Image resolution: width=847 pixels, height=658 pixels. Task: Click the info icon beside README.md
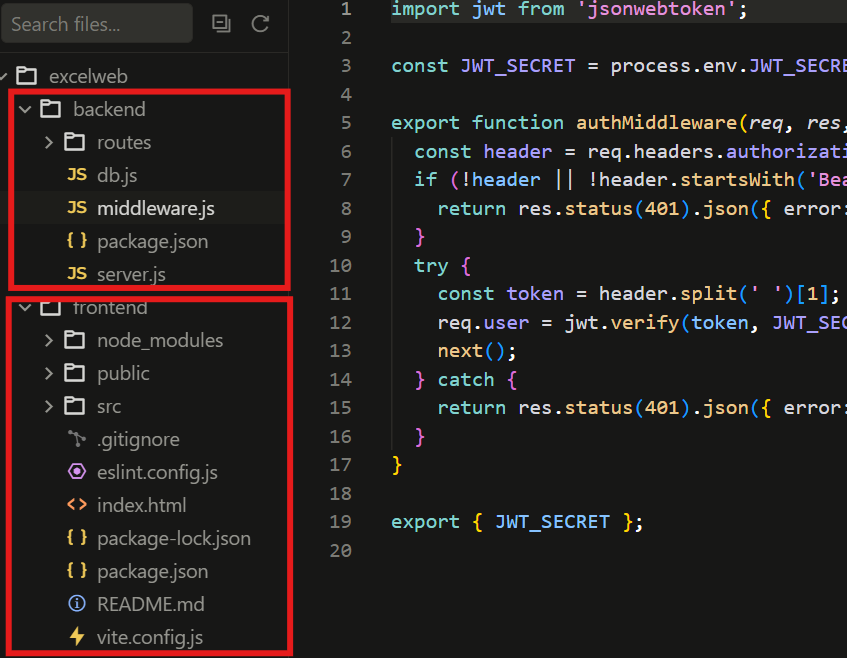click(77, 603)
